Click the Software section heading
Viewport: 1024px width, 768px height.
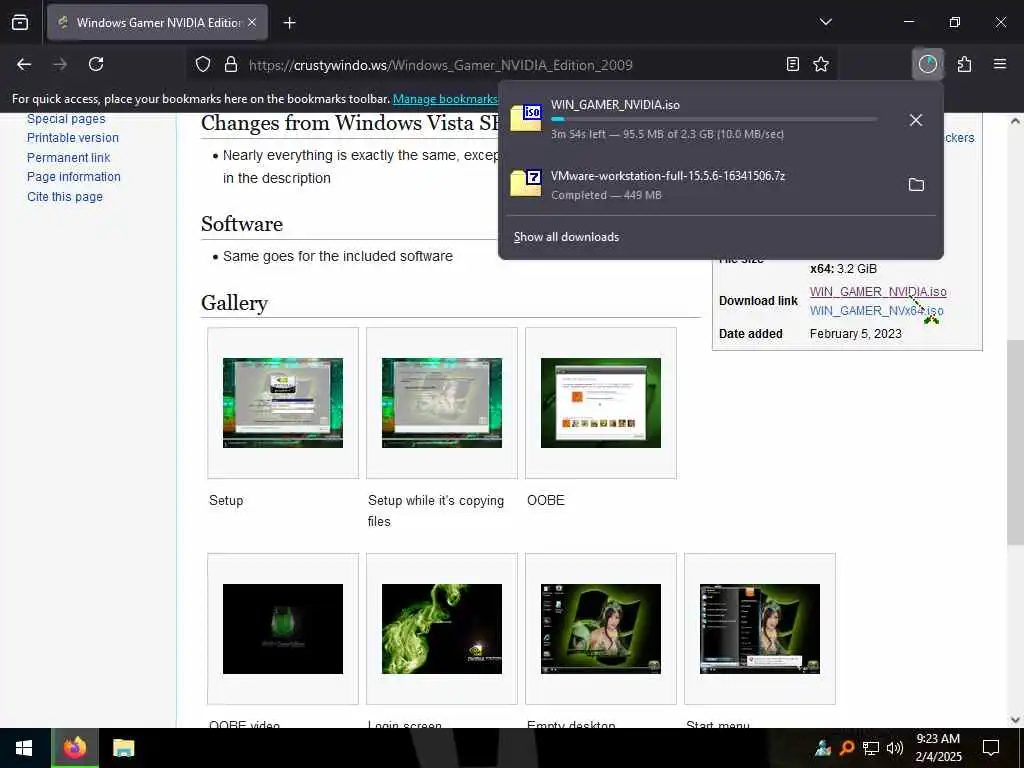(242, 224)
